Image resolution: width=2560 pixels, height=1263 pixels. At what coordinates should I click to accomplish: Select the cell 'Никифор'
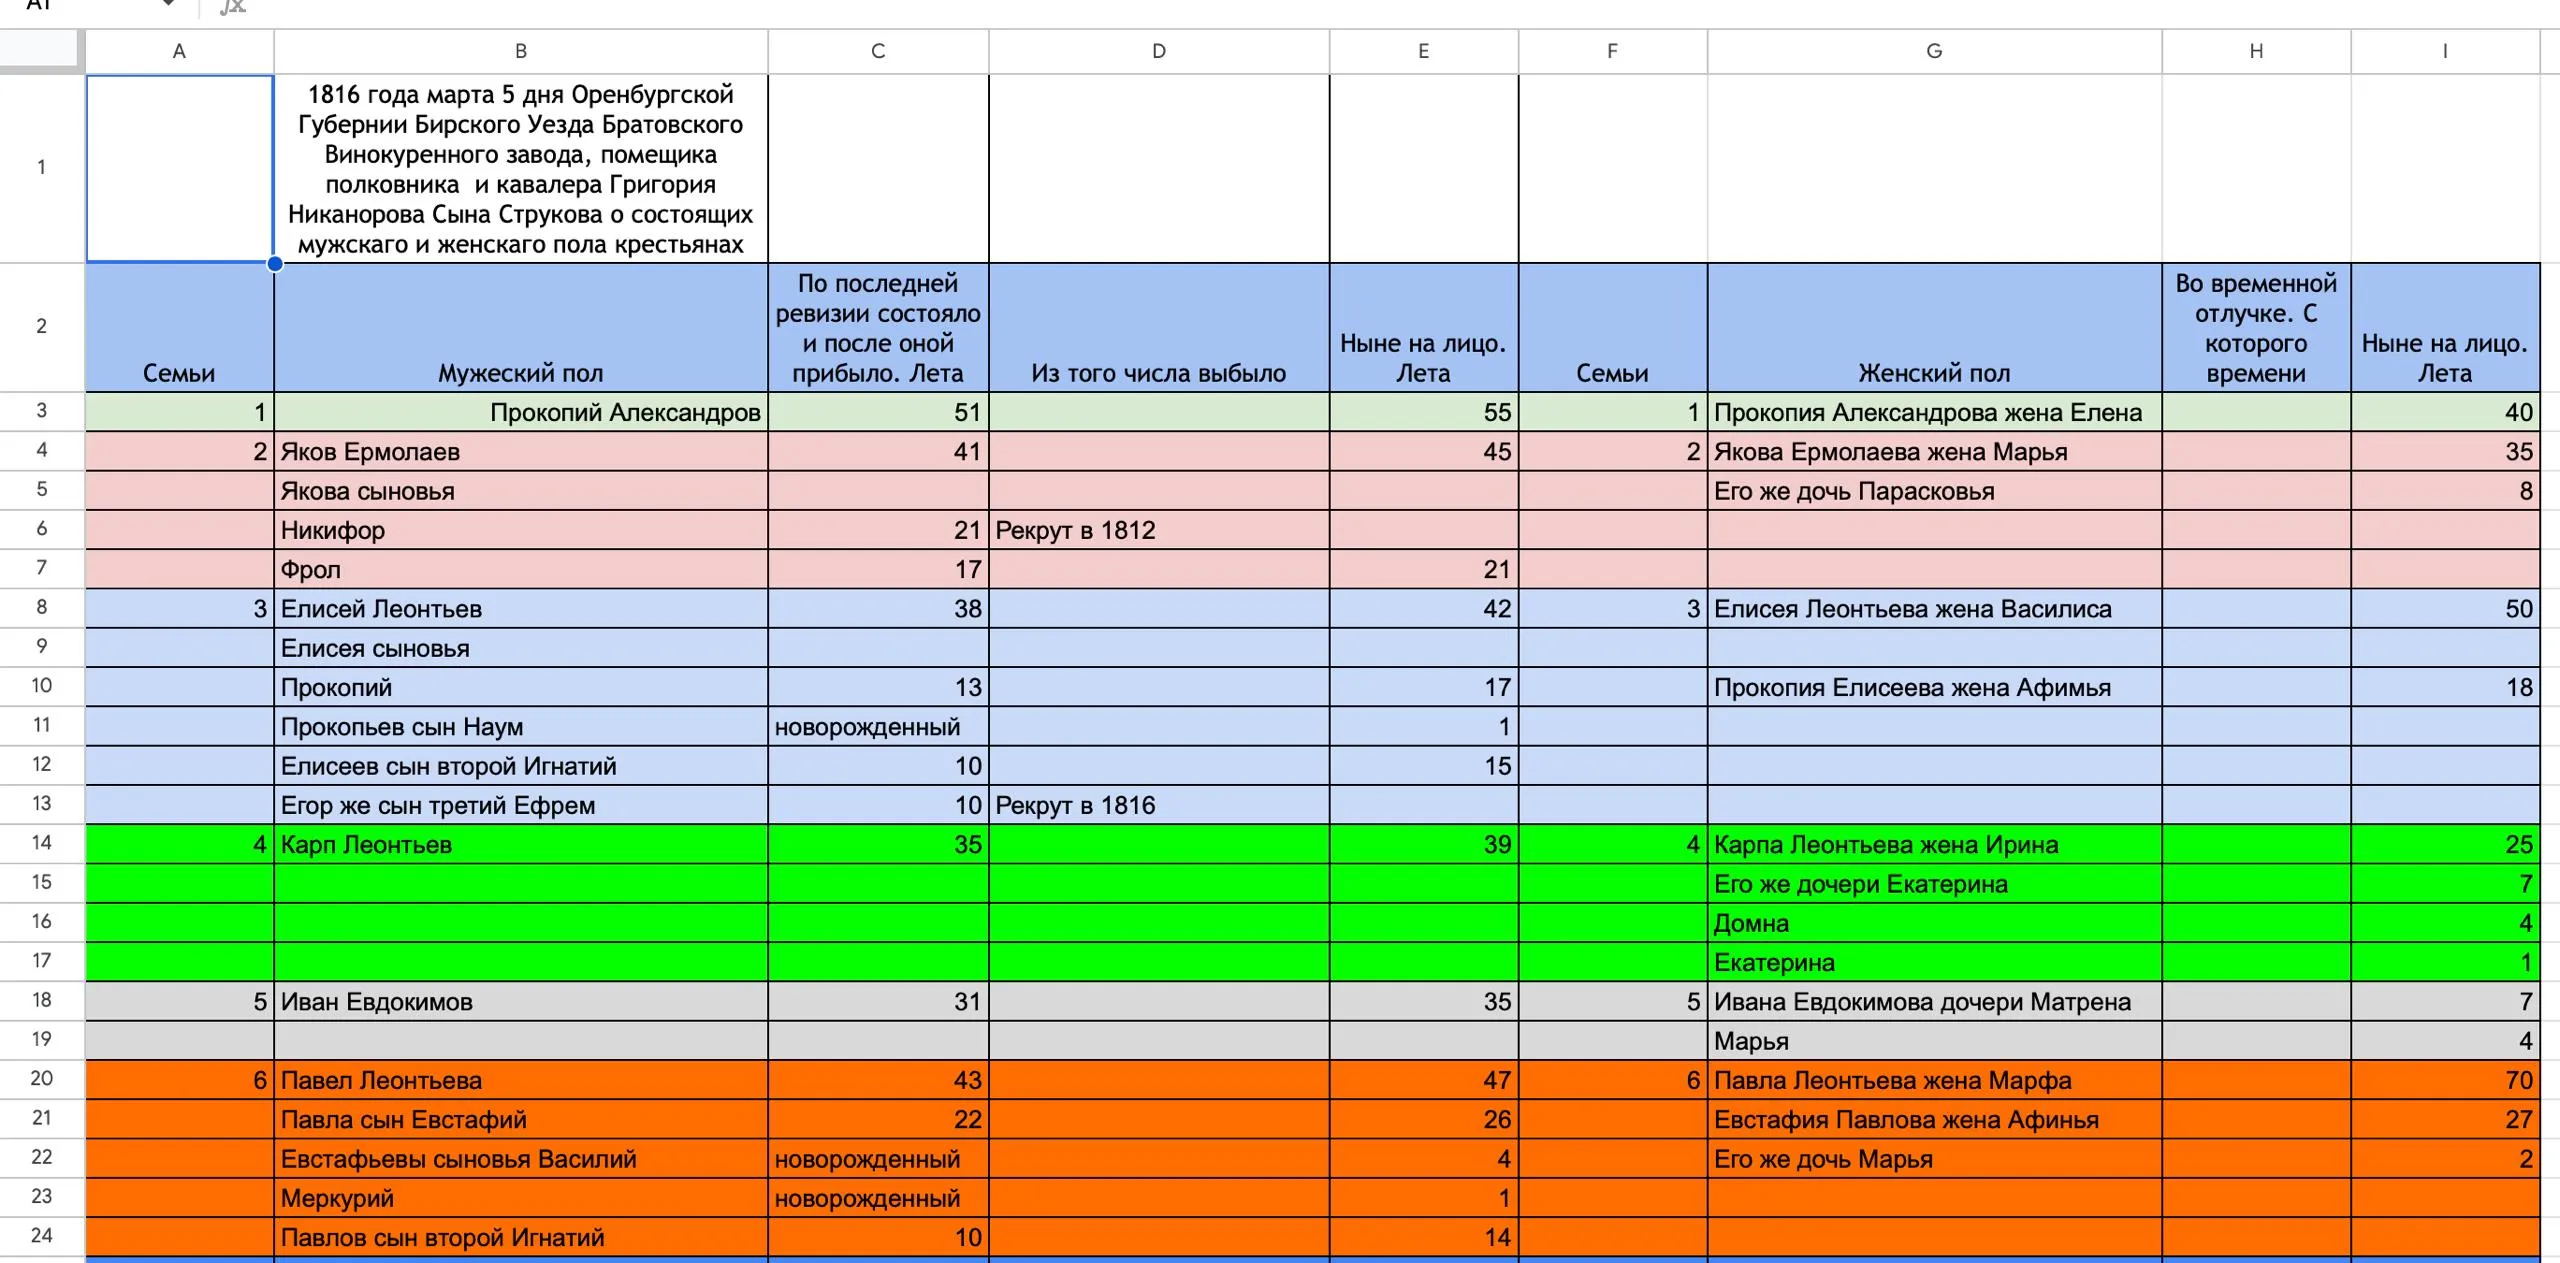pyautogui.click(x=521, y=530)
